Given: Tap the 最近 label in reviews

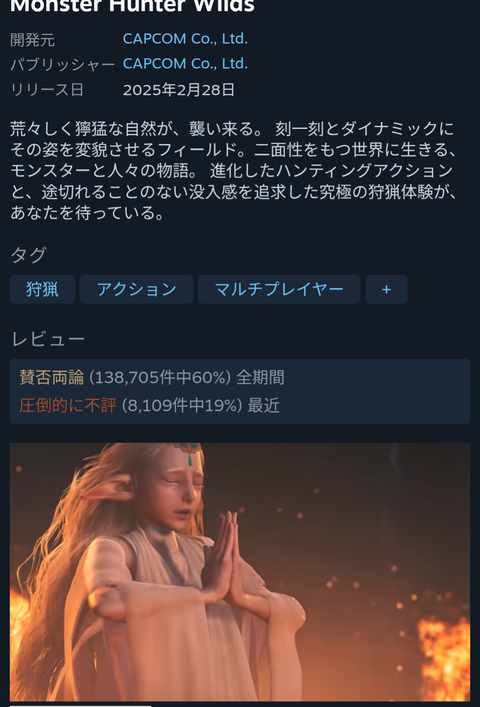Looking at the screenshot, I should 263,405.
